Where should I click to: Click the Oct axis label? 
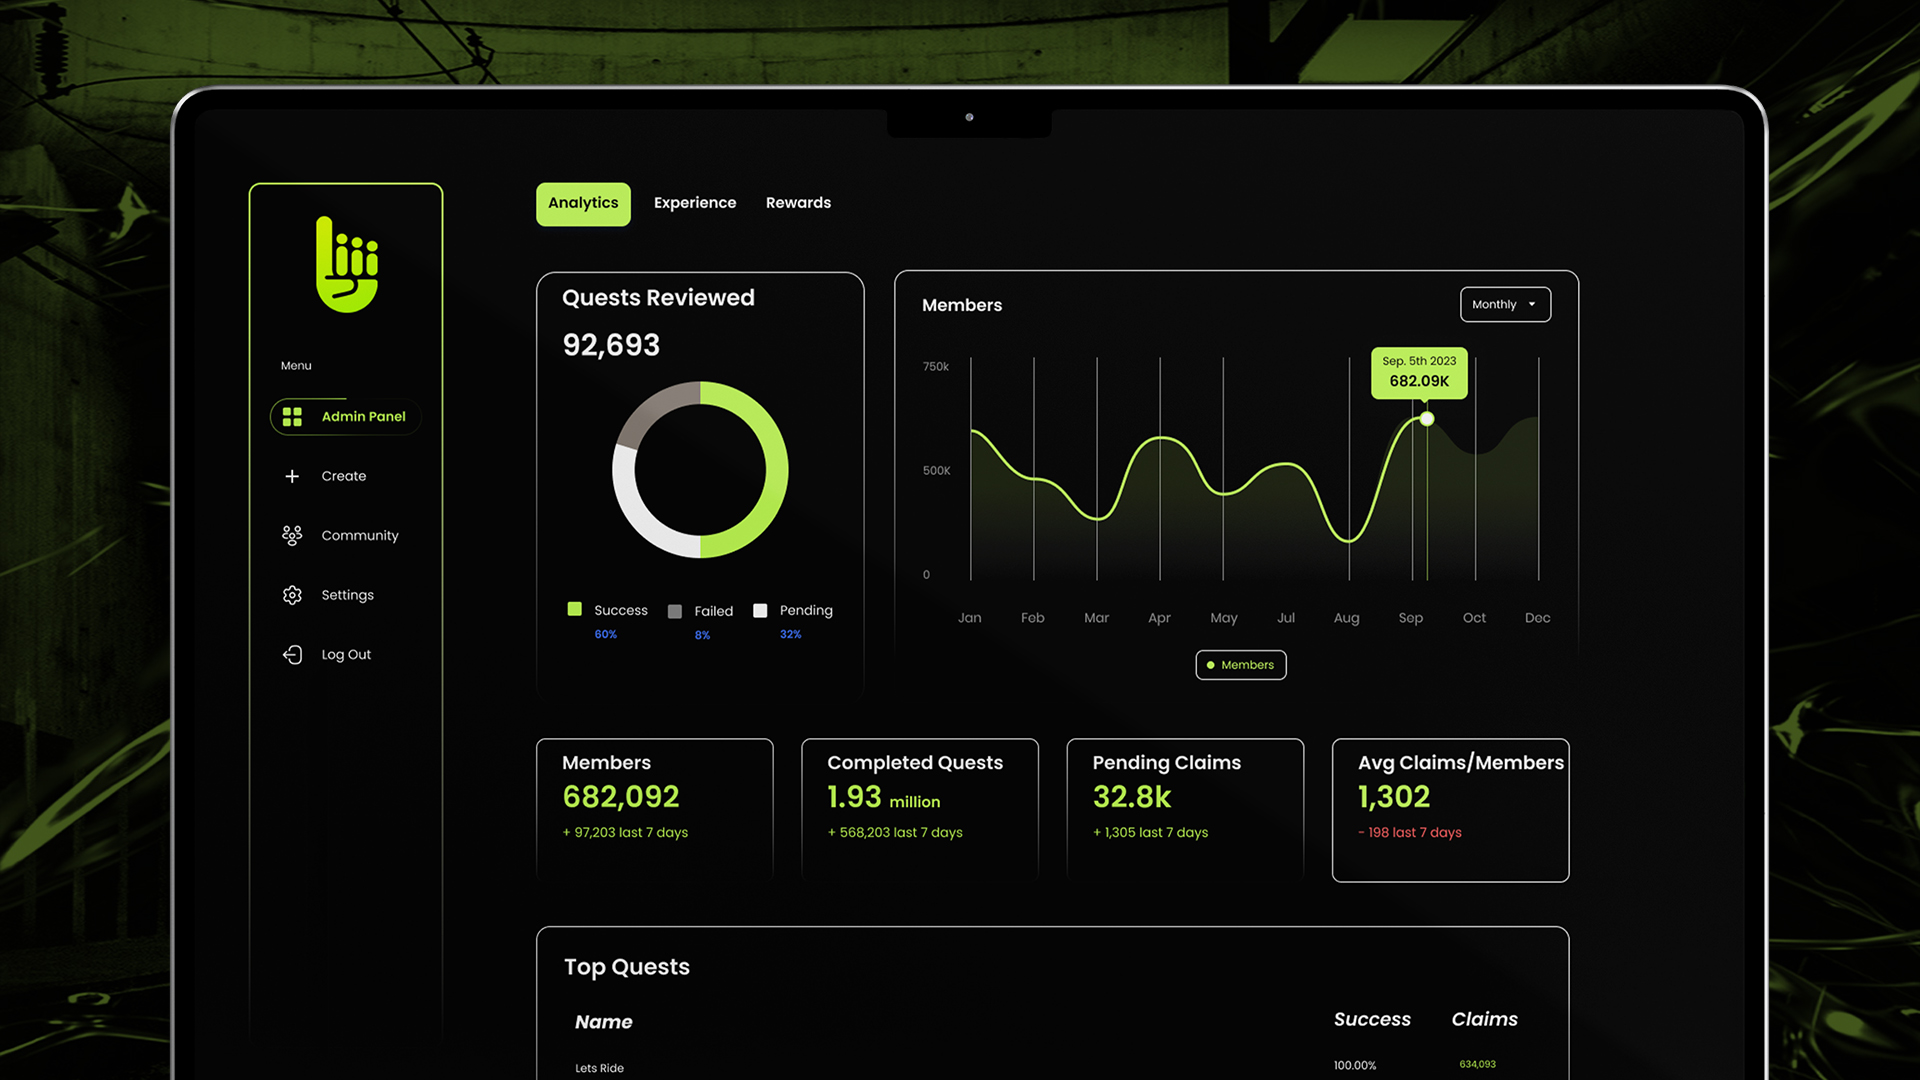point(1474,618)
